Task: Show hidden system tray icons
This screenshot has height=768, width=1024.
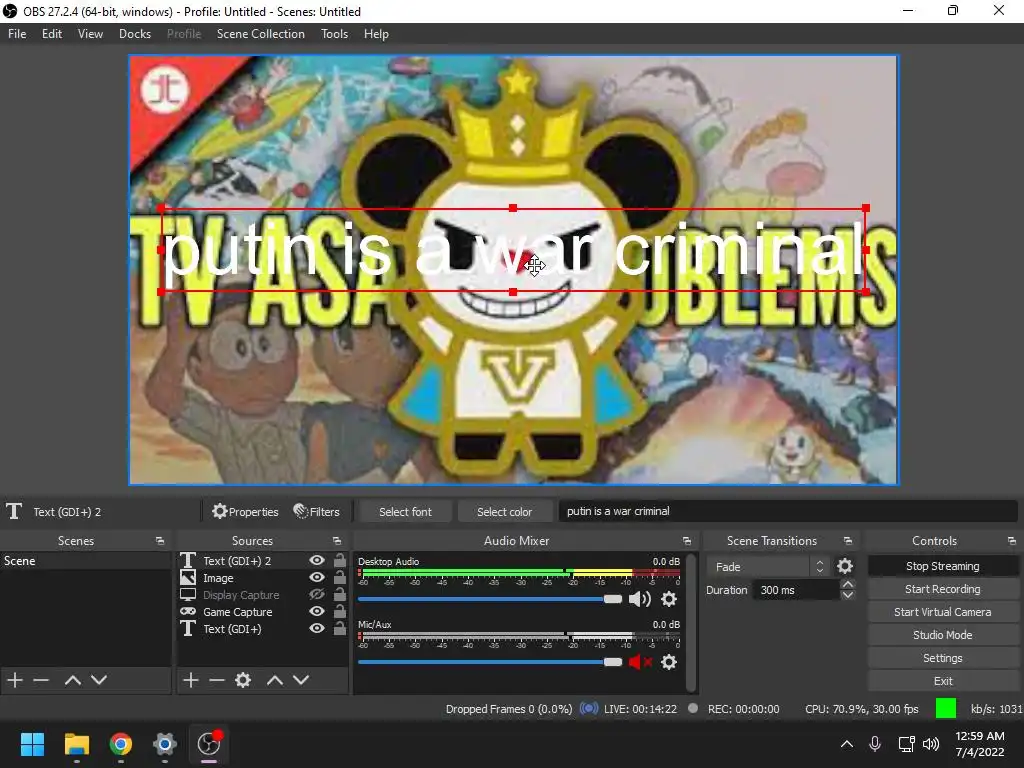Action: point(847,744)
